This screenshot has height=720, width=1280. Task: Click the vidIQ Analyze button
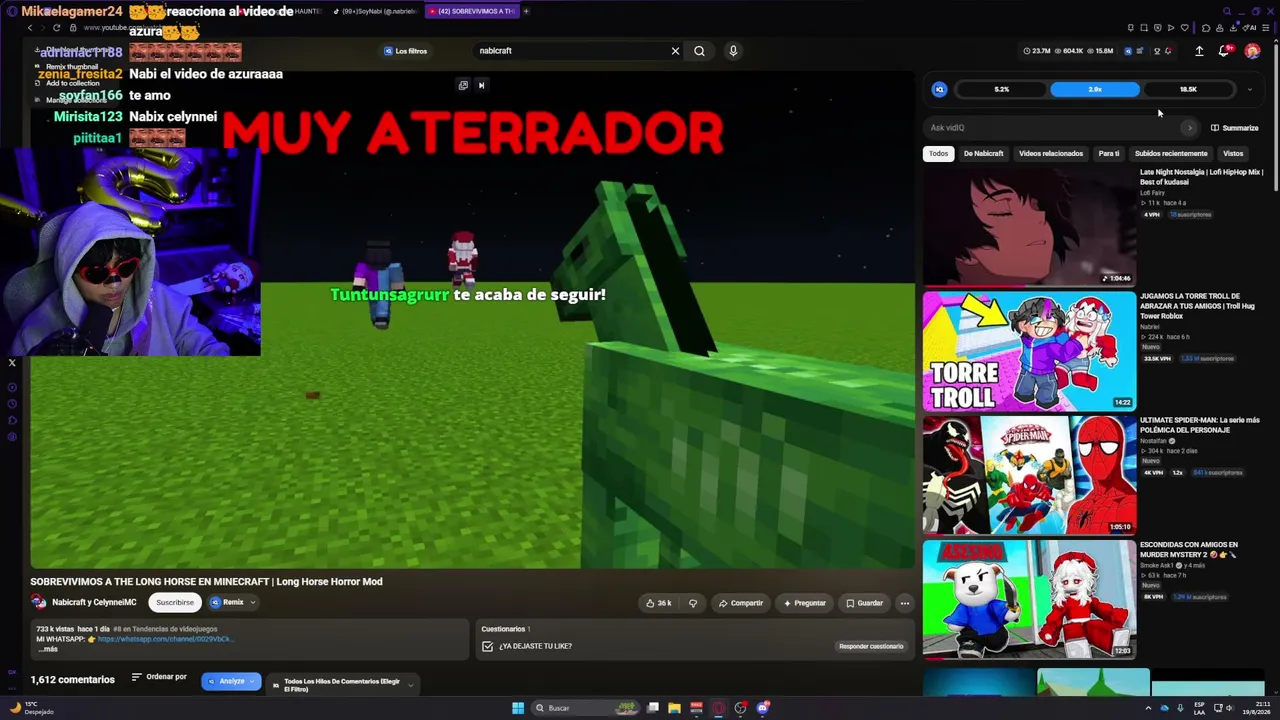[x=231, y=681]
